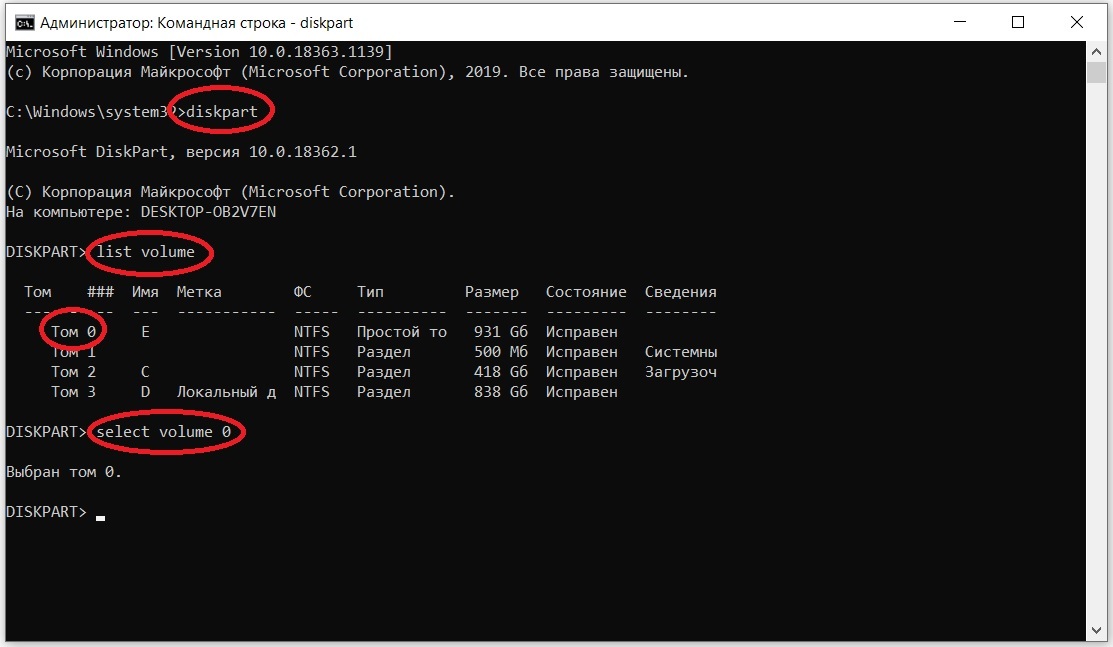Click the 'Сведения' column header
Image resolution: width=1113 pixels, height=647 pixels.
(681, 292)
